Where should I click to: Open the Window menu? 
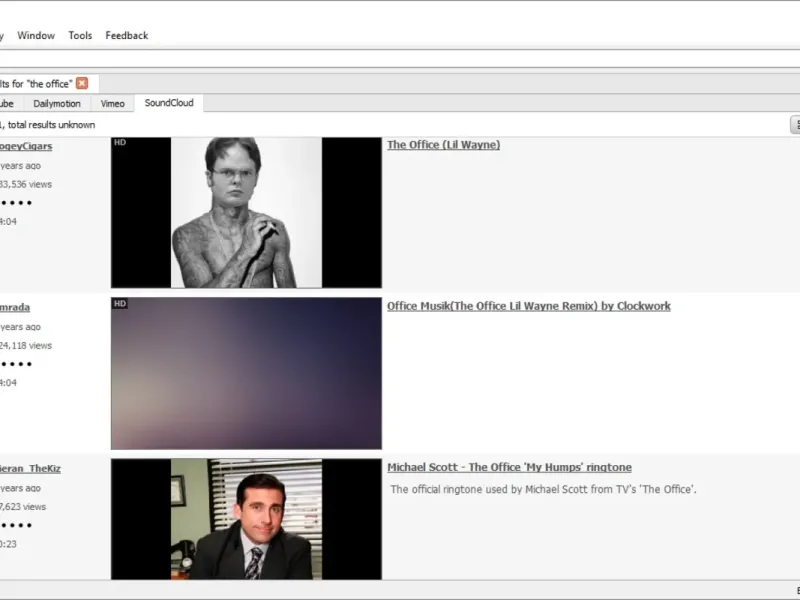[x=36, y=36]
